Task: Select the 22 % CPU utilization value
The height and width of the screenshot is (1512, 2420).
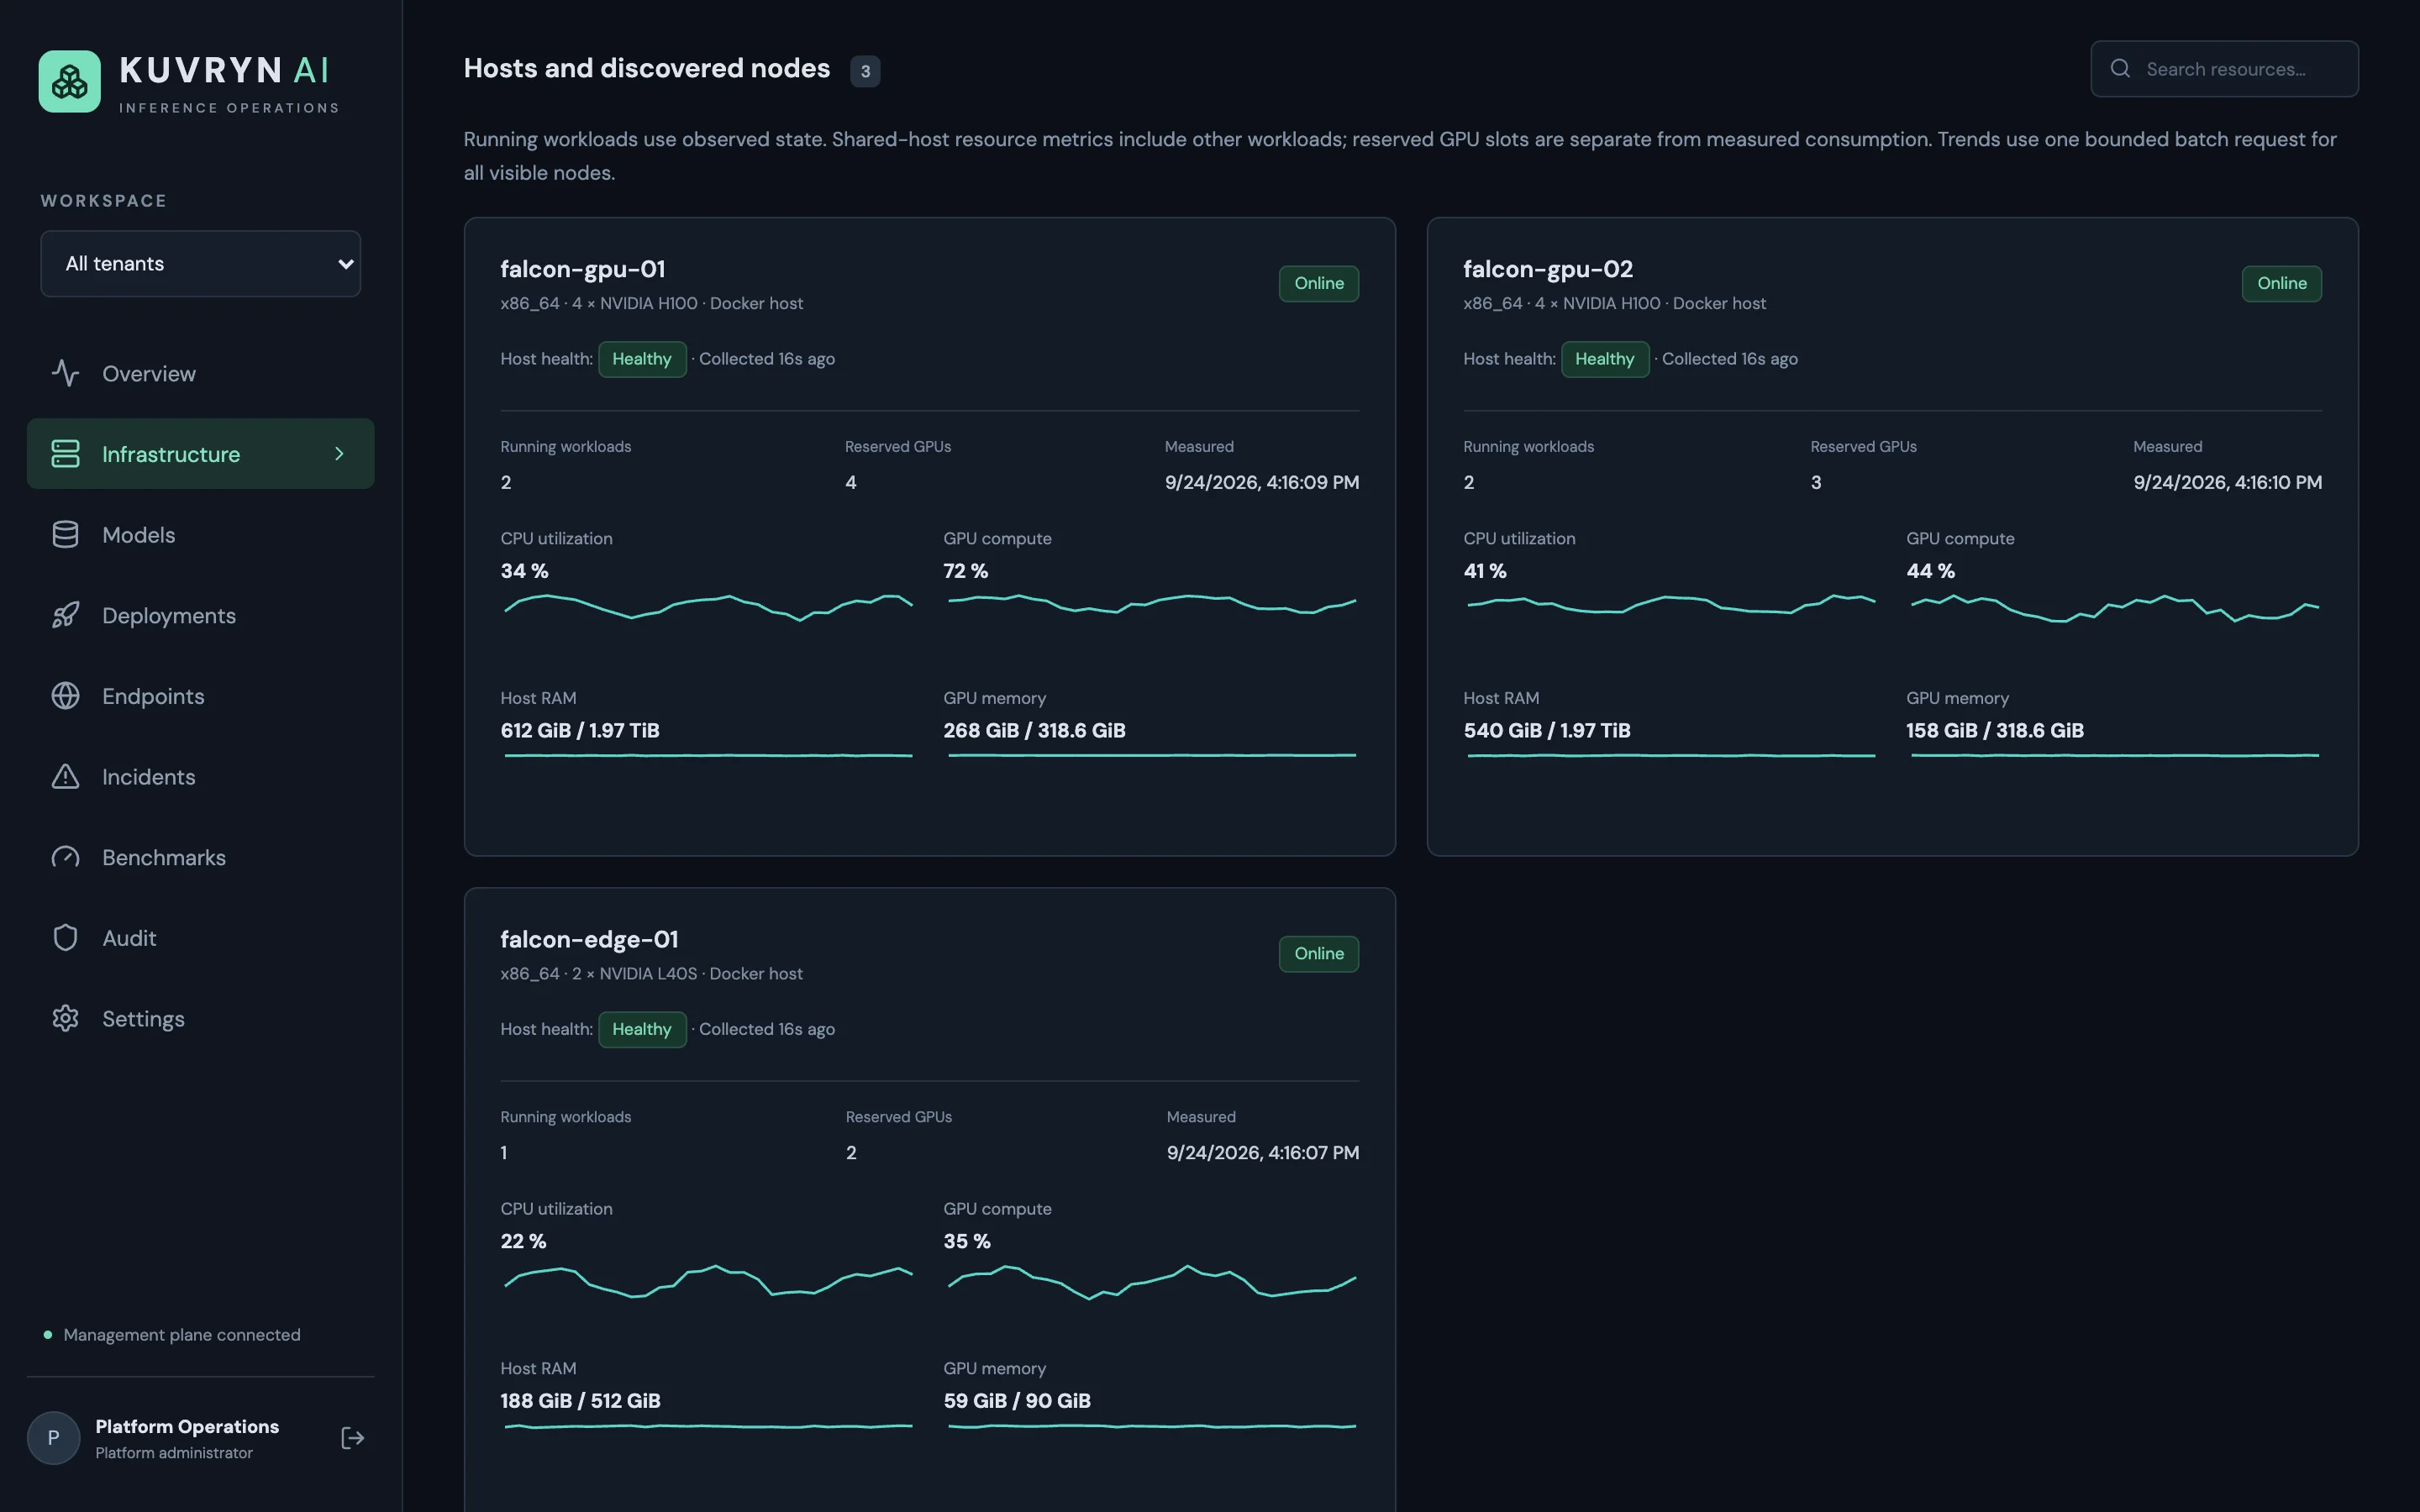Action: (523, 1241)
